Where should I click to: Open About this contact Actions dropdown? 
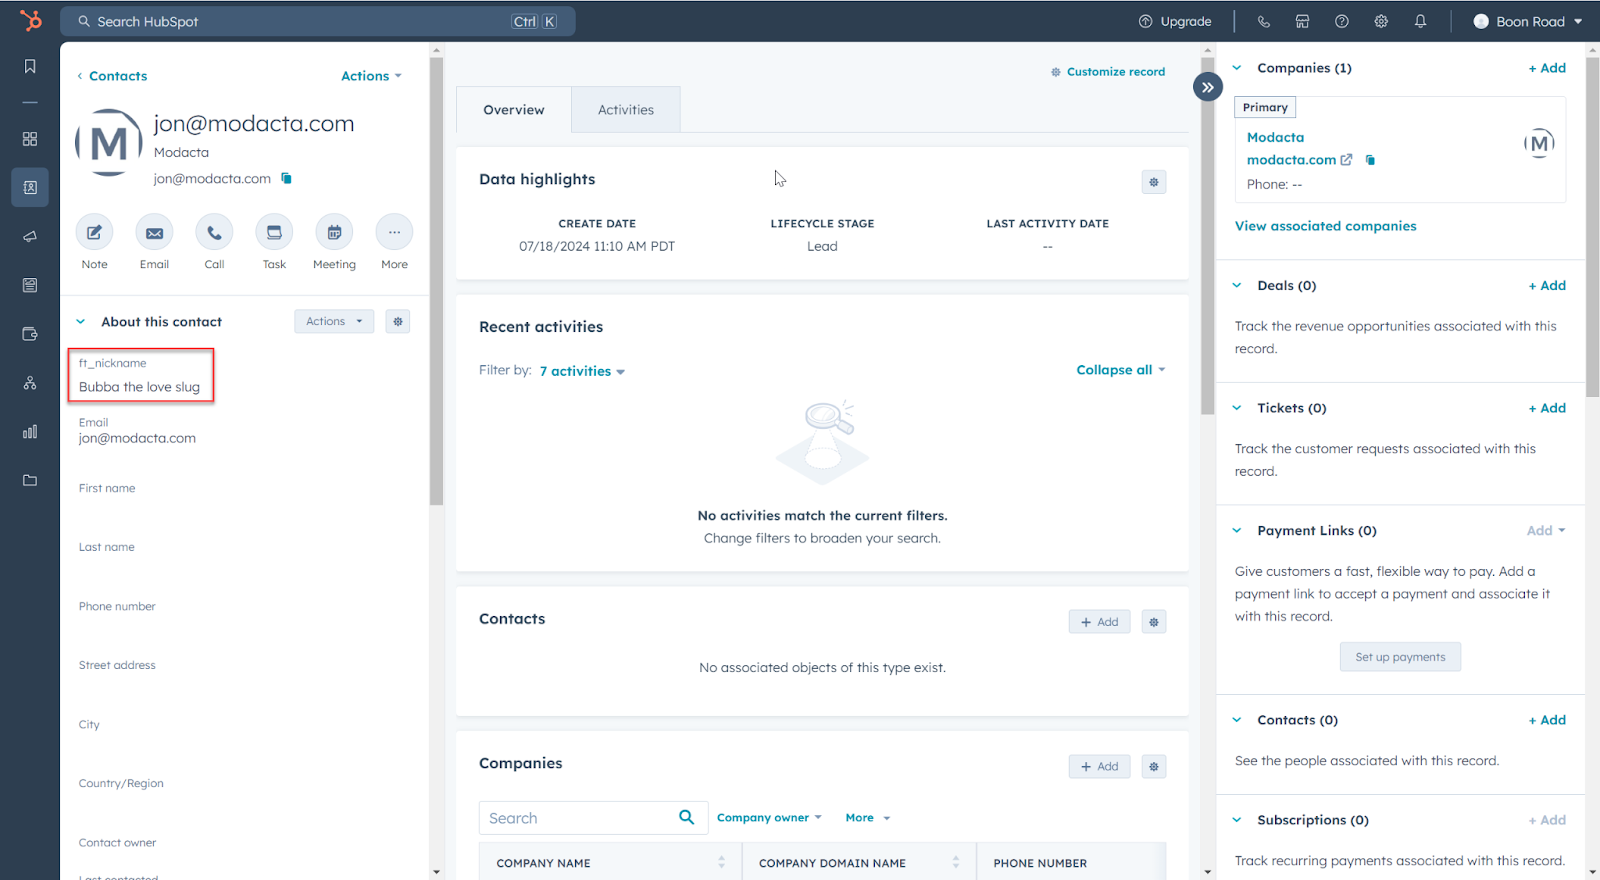click(334, 321)
